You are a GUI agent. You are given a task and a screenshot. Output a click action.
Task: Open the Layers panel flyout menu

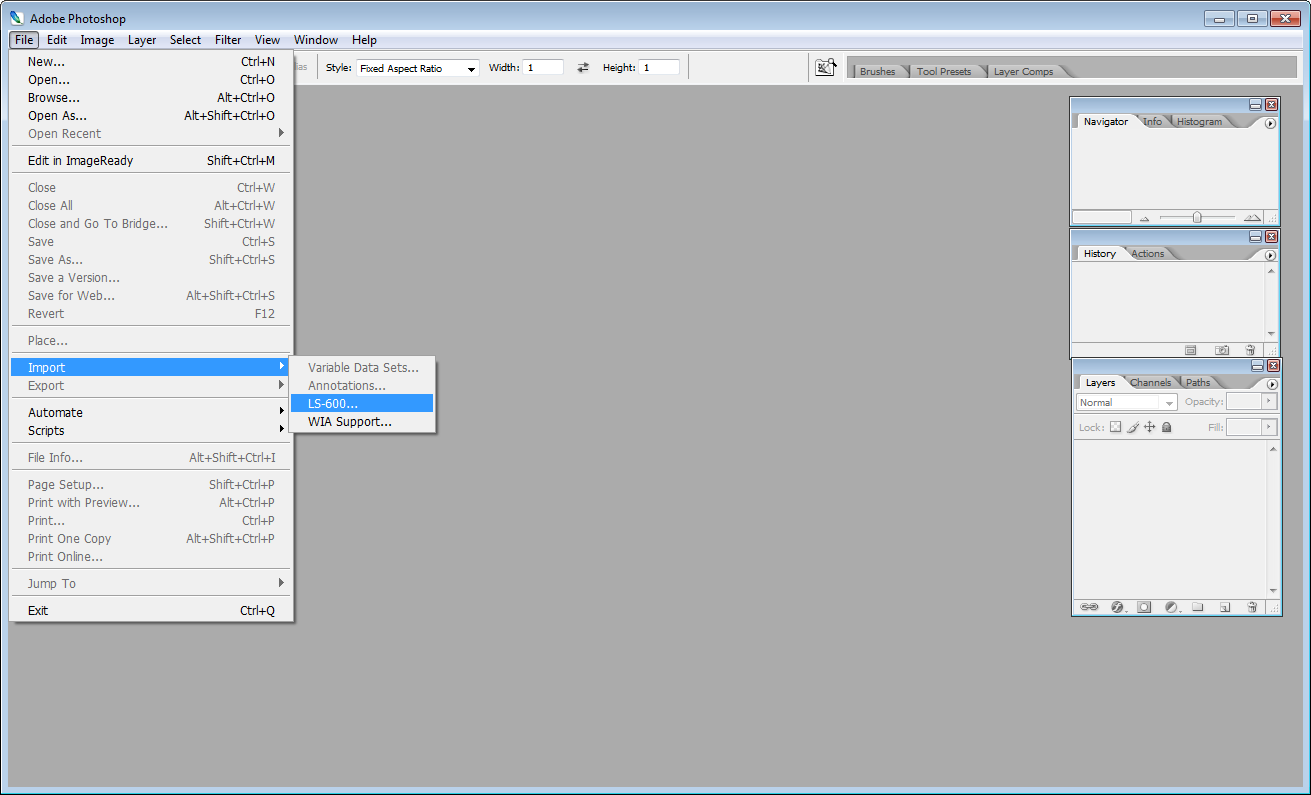[1271, 384]
